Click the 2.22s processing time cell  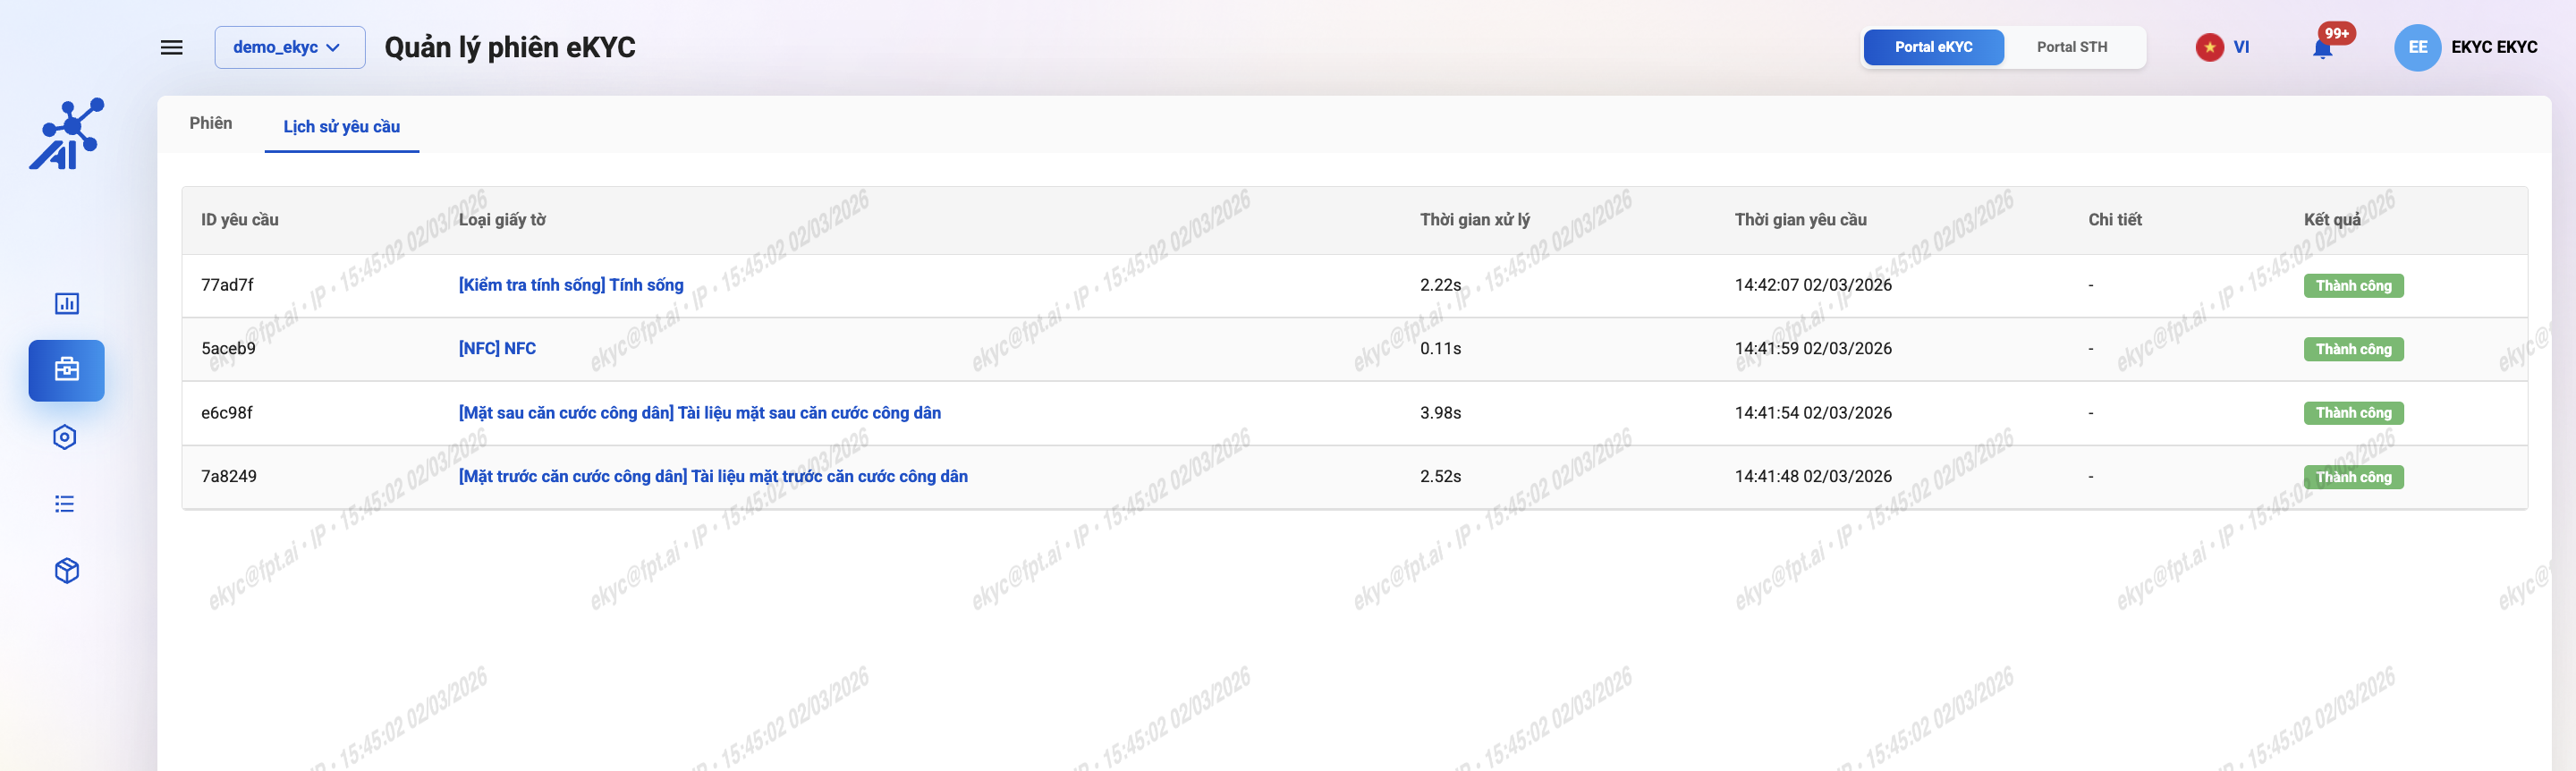tap(1440, 285)
